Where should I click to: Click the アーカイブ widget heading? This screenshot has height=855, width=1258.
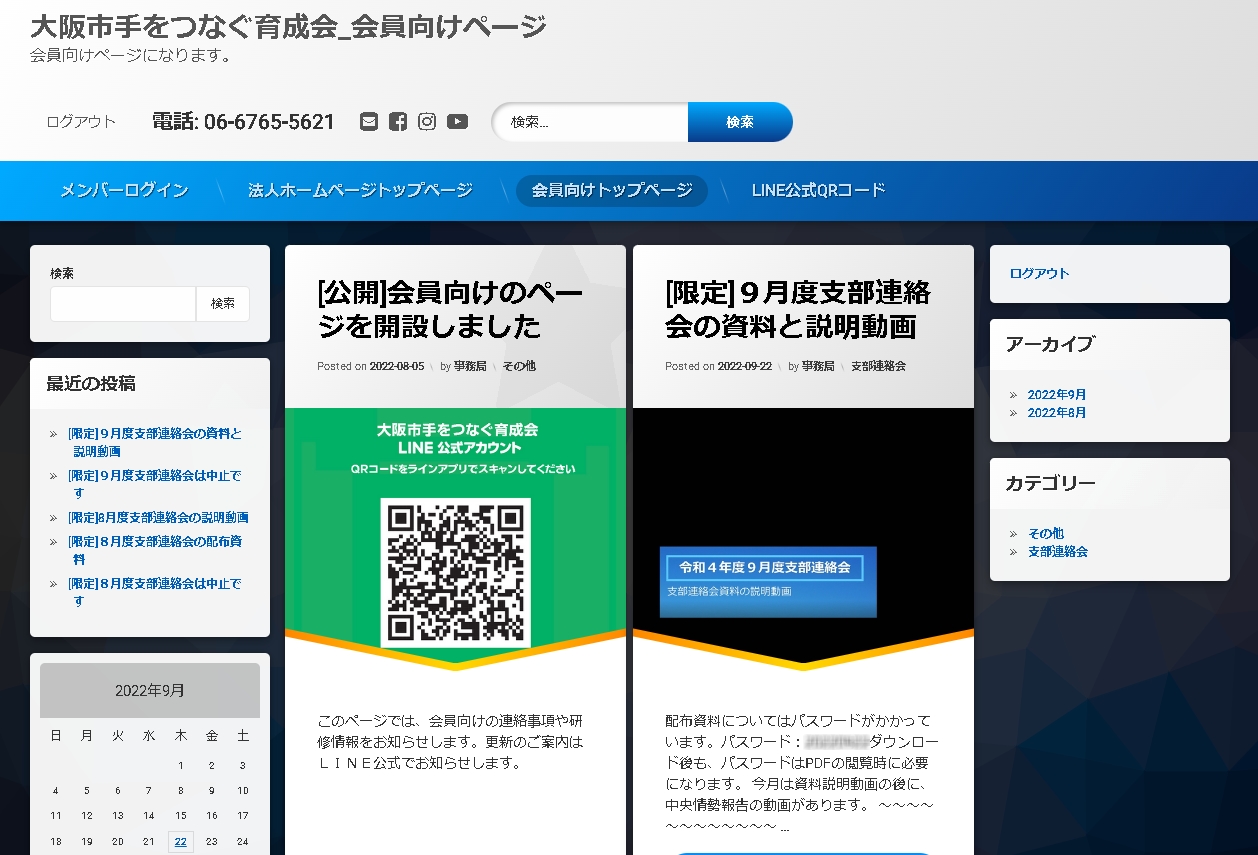tap(1050, 344)
